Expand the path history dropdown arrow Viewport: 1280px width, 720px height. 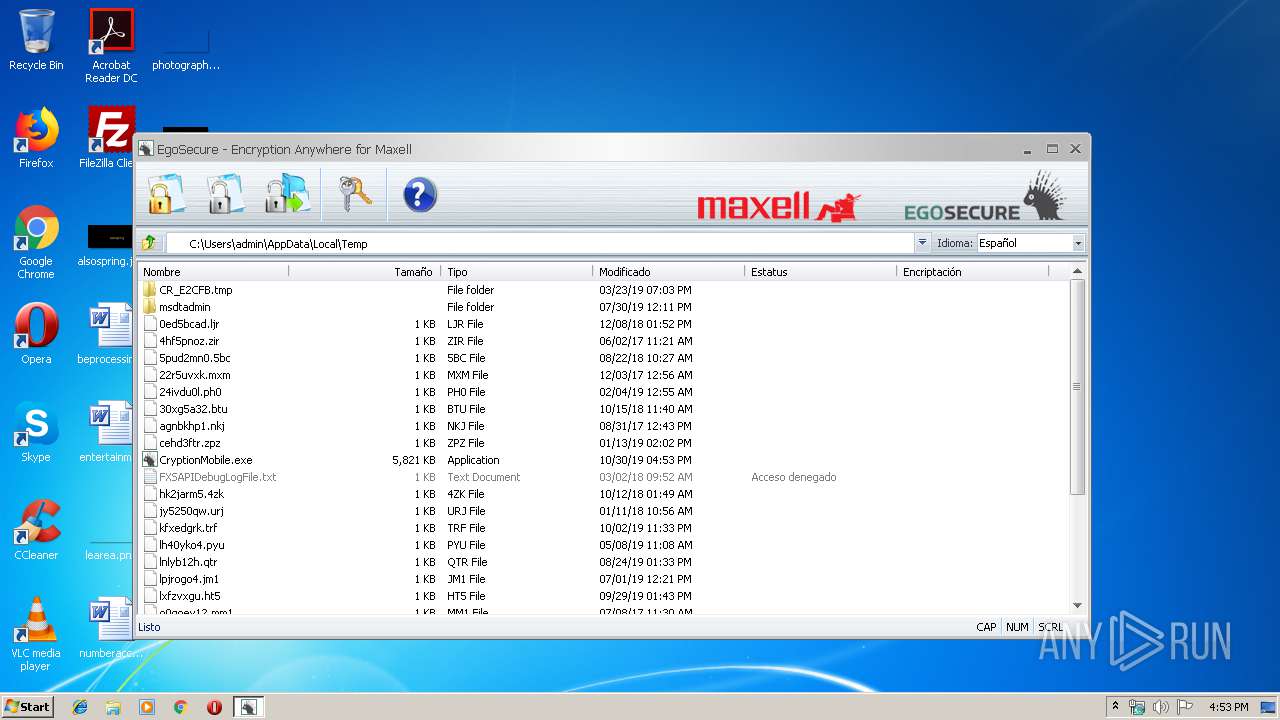point(921,243)
